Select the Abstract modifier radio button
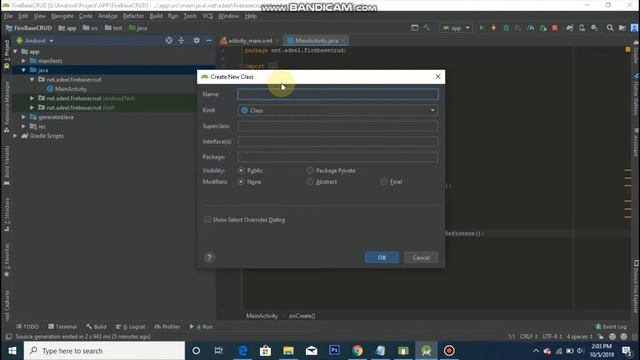Image resolution: width=640 pixels, height=360 pixels. tap(310, 182)
